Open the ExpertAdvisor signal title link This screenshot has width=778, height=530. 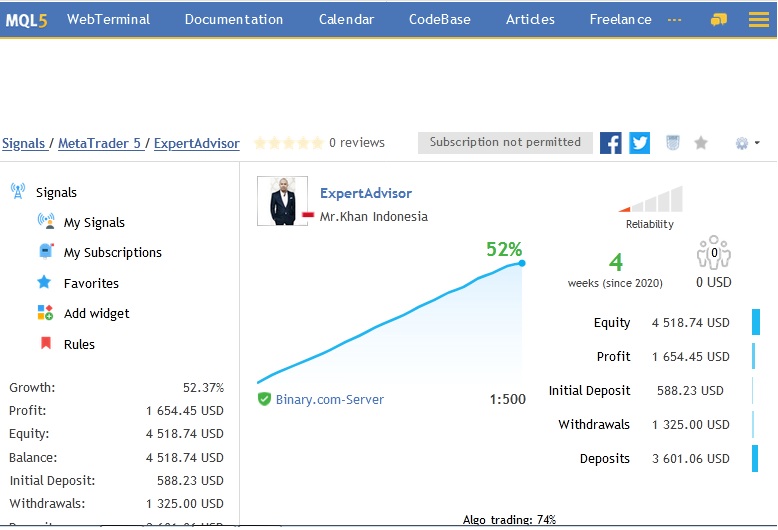366,193
